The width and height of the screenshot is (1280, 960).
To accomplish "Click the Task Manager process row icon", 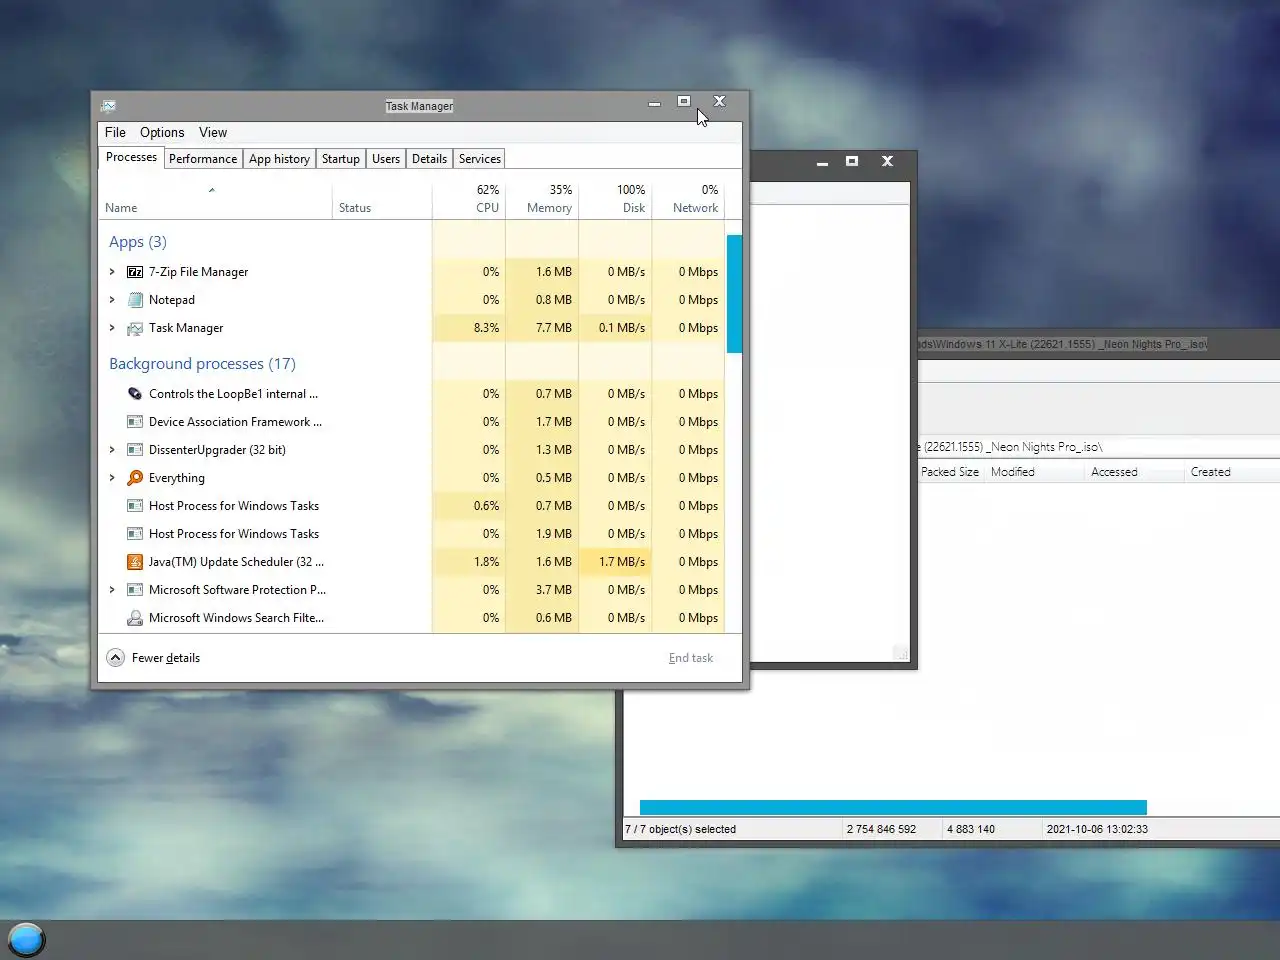I will 135,328.
